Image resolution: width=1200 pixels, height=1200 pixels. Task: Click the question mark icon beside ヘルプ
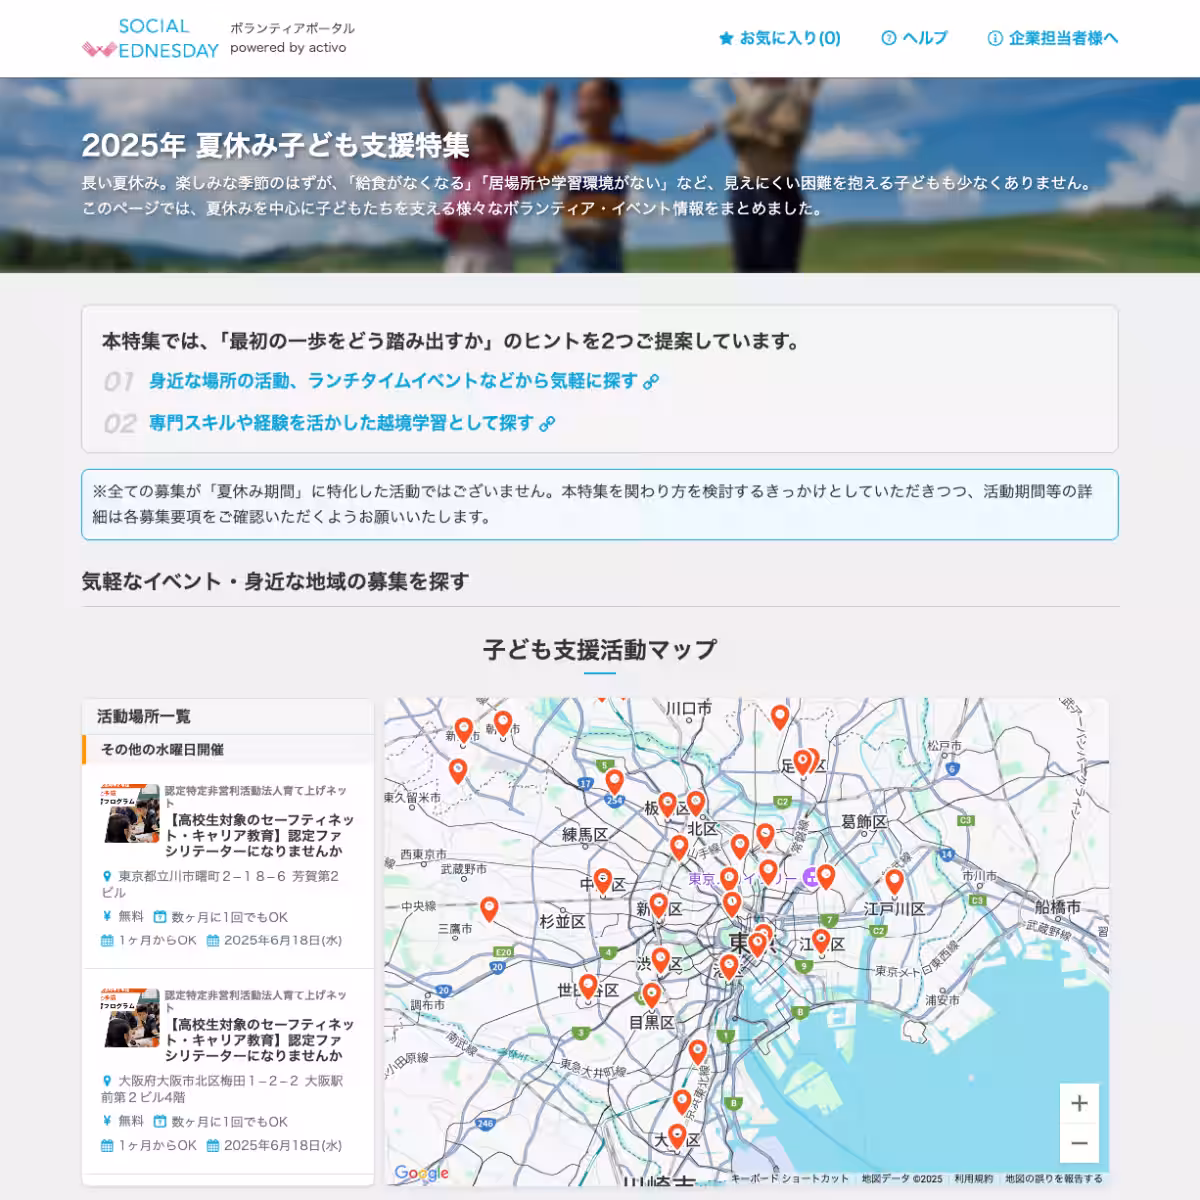[888, 38]
